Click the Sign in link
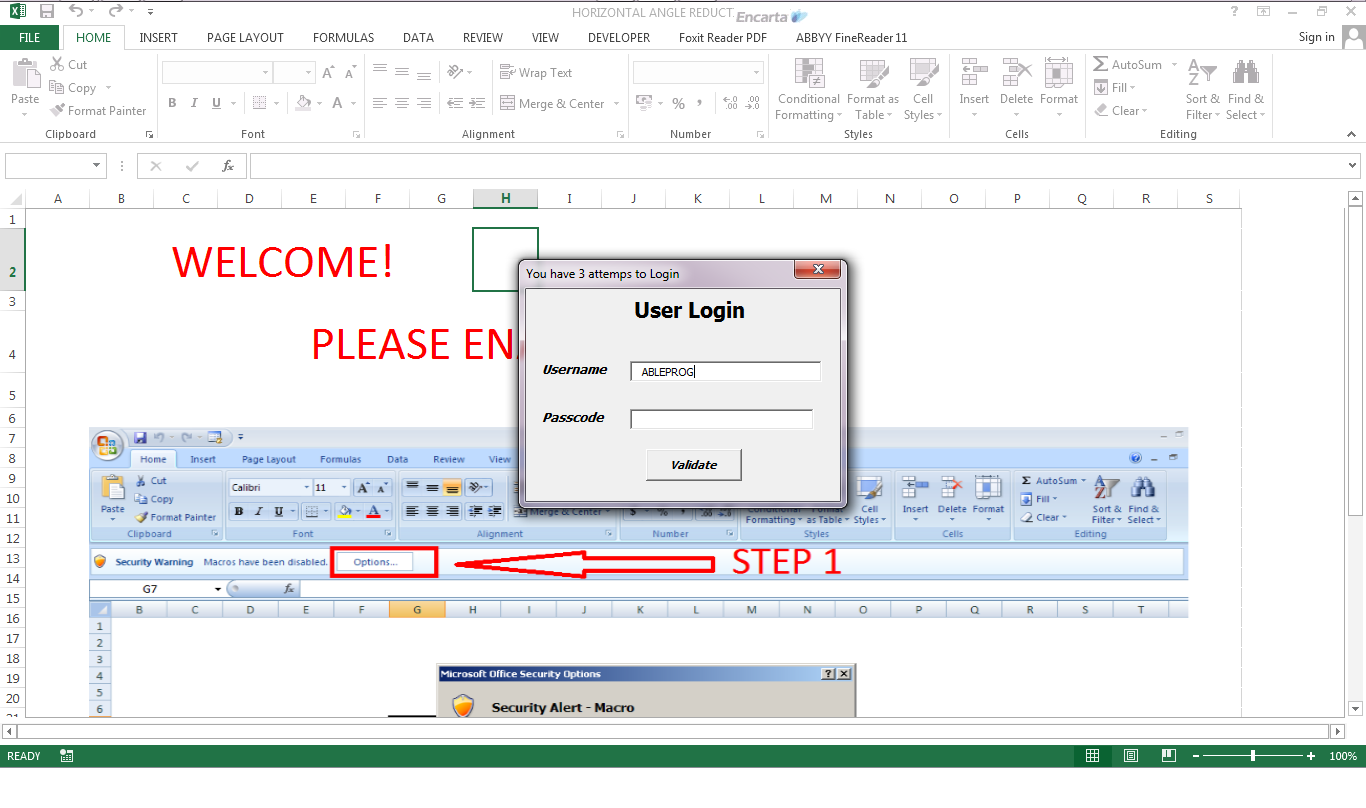The height and width of the screenshot is (808, 1366). click(1316, 37)
